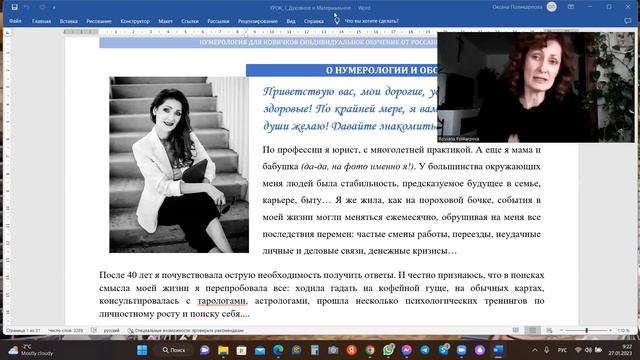640x360 pixels.
Task: Open the Вид ribbon tab
Action: [291, 21]
